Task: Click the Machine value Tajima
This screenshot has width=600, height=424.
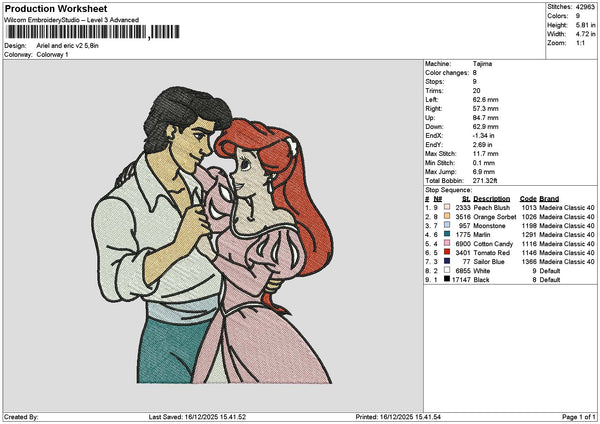Action: [x=482, y=64]
